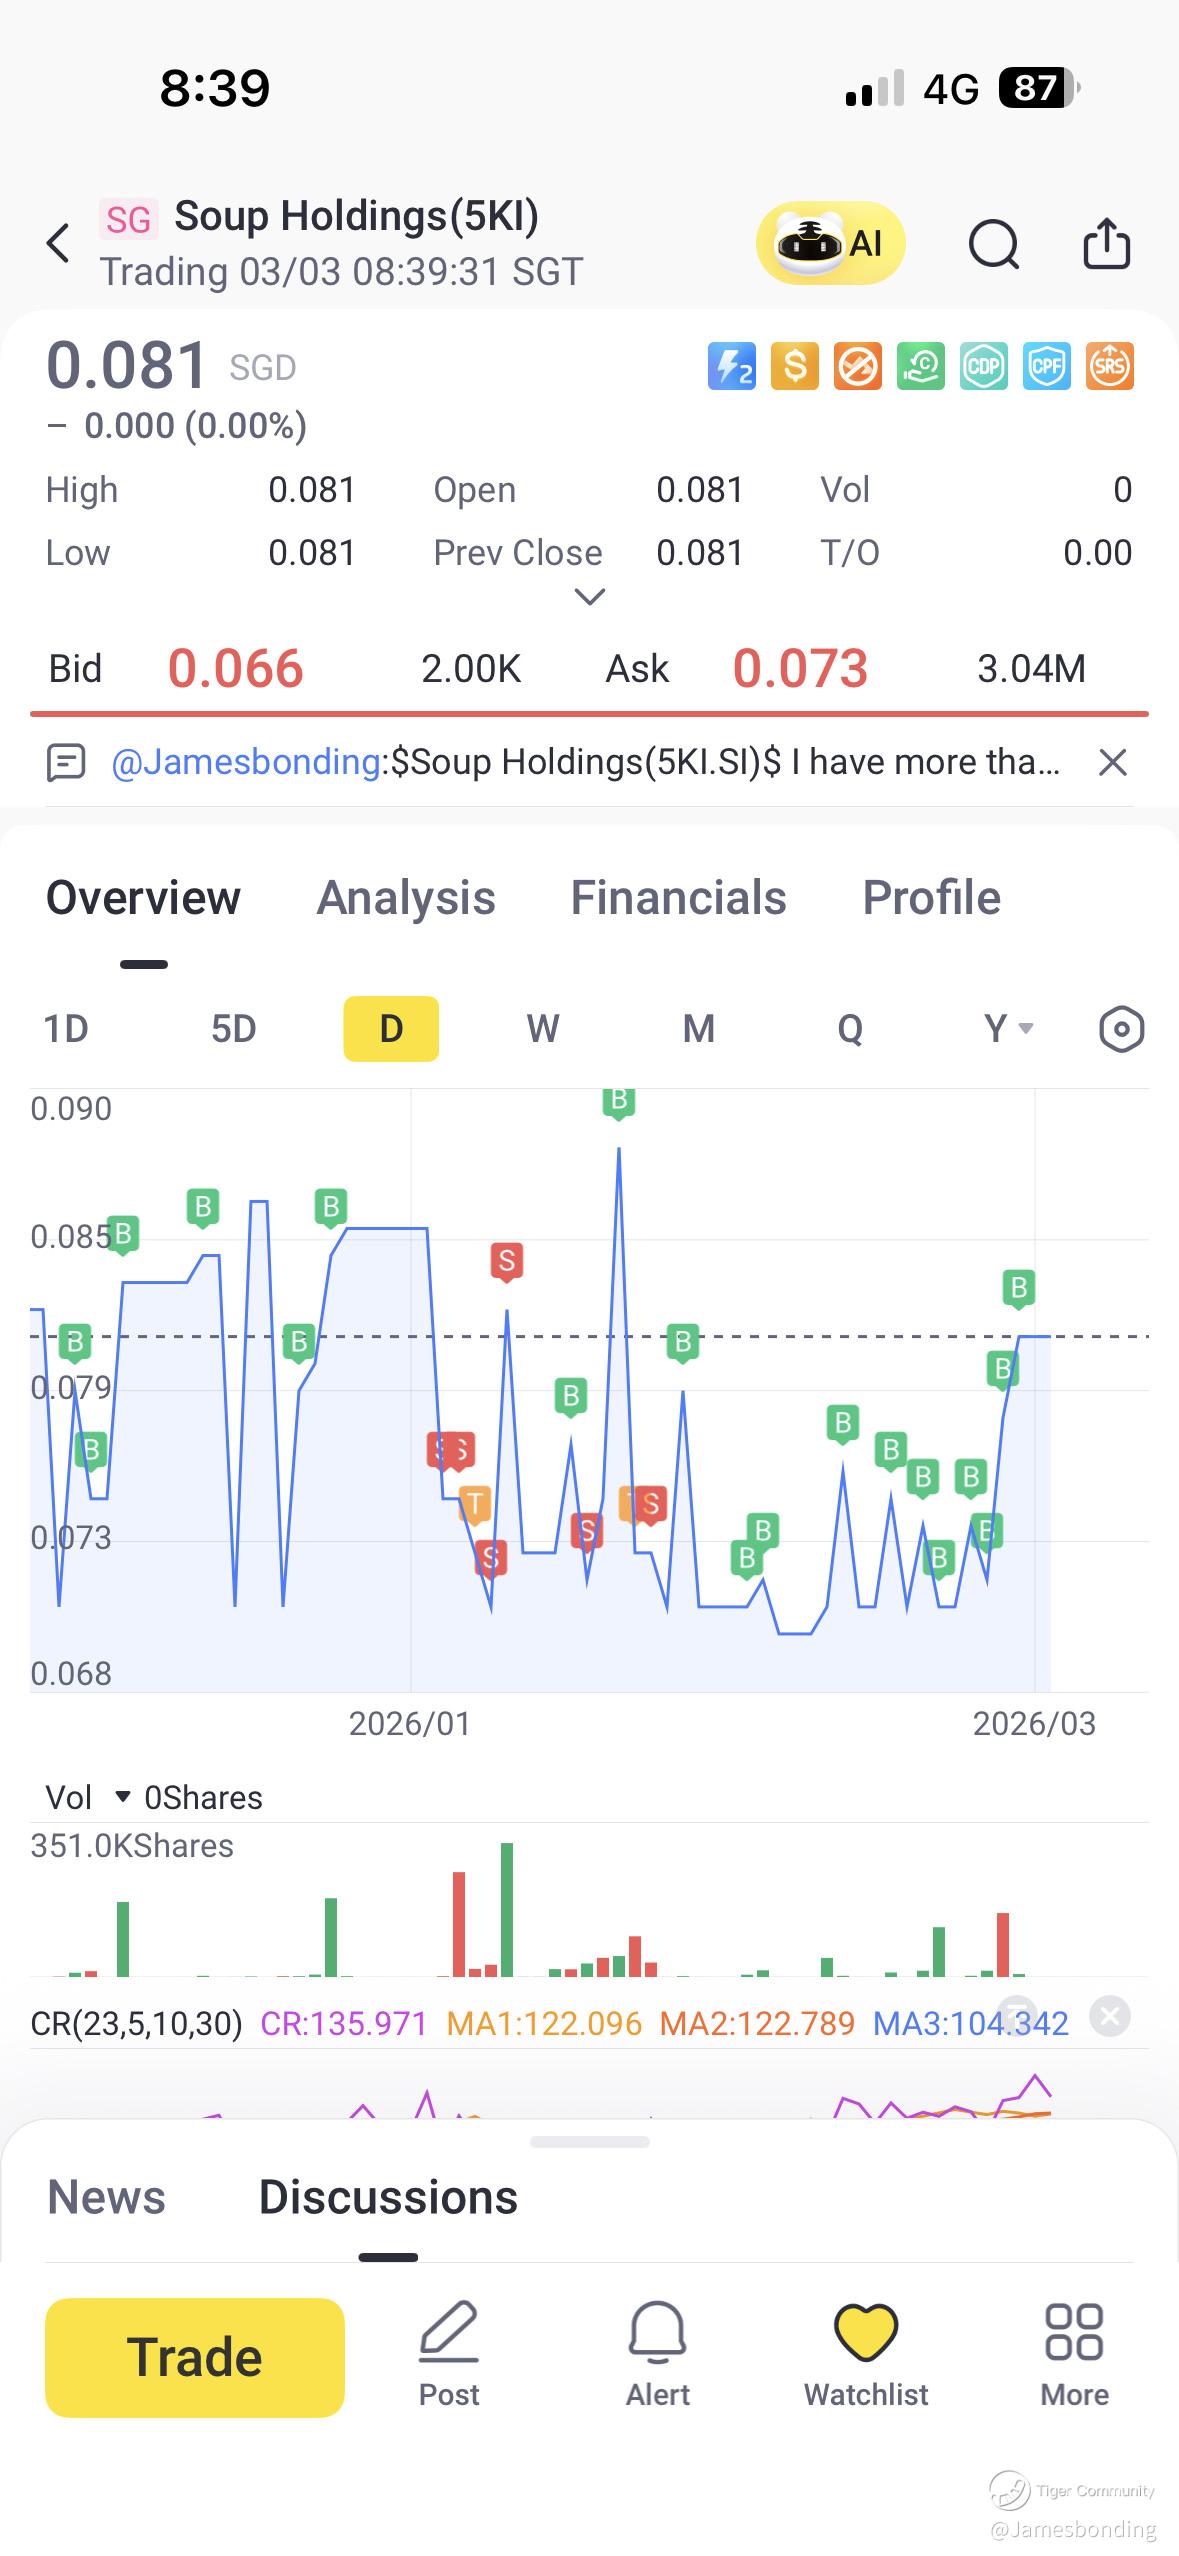Viewport: 1179px width, 2556px height.
Task: Tap the SRS badge icon
Action: pos(1109,366)
